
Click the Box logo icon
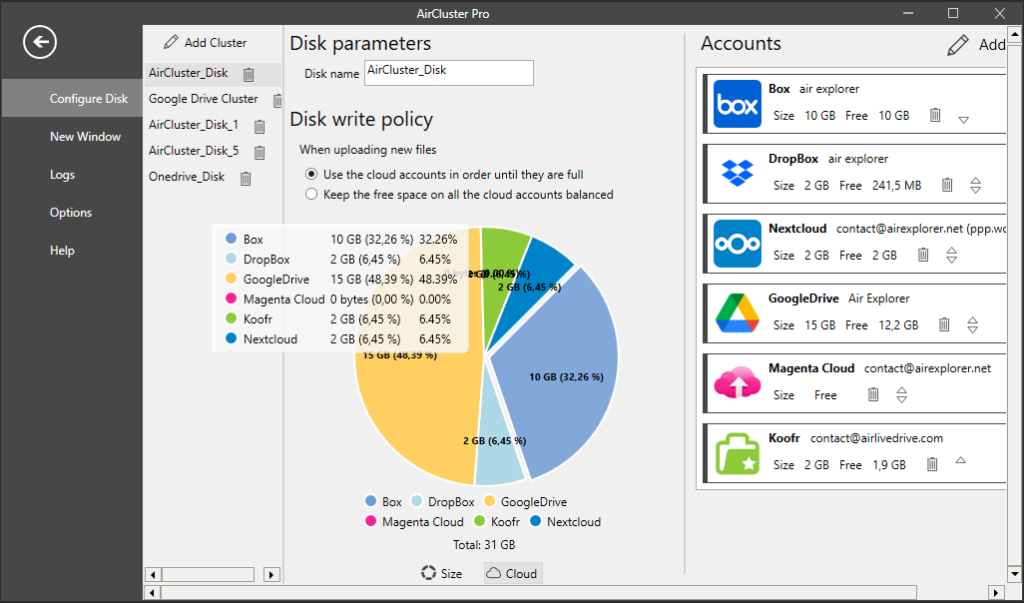(x=737, y=104)
